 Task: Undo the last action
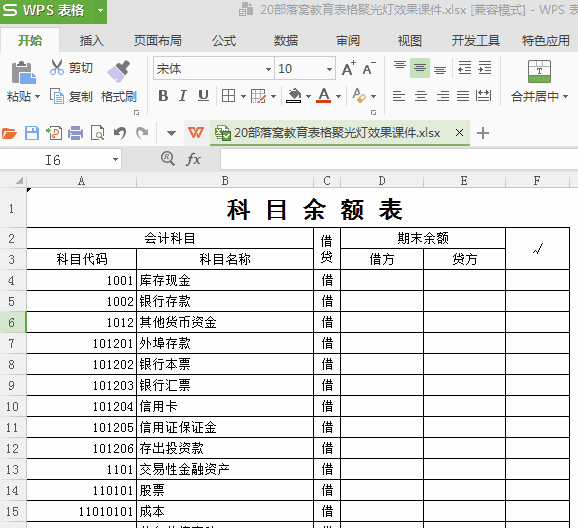120,133
